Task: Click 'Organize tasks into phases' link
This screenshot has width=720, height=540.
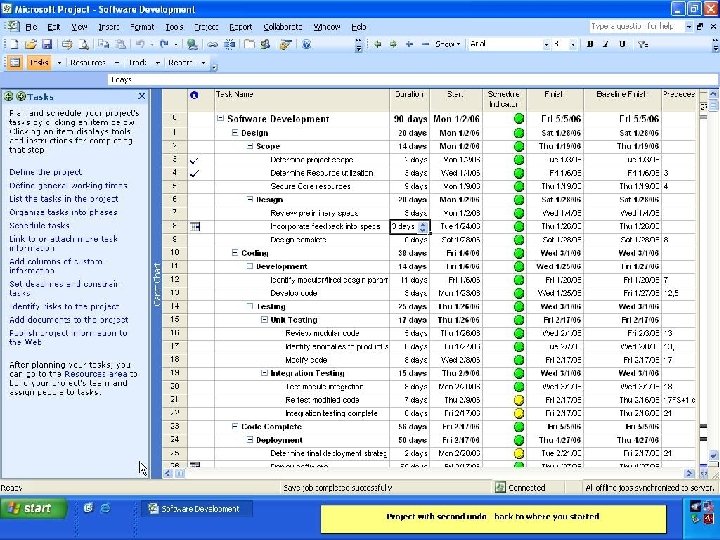Action: tap(63, 212)
